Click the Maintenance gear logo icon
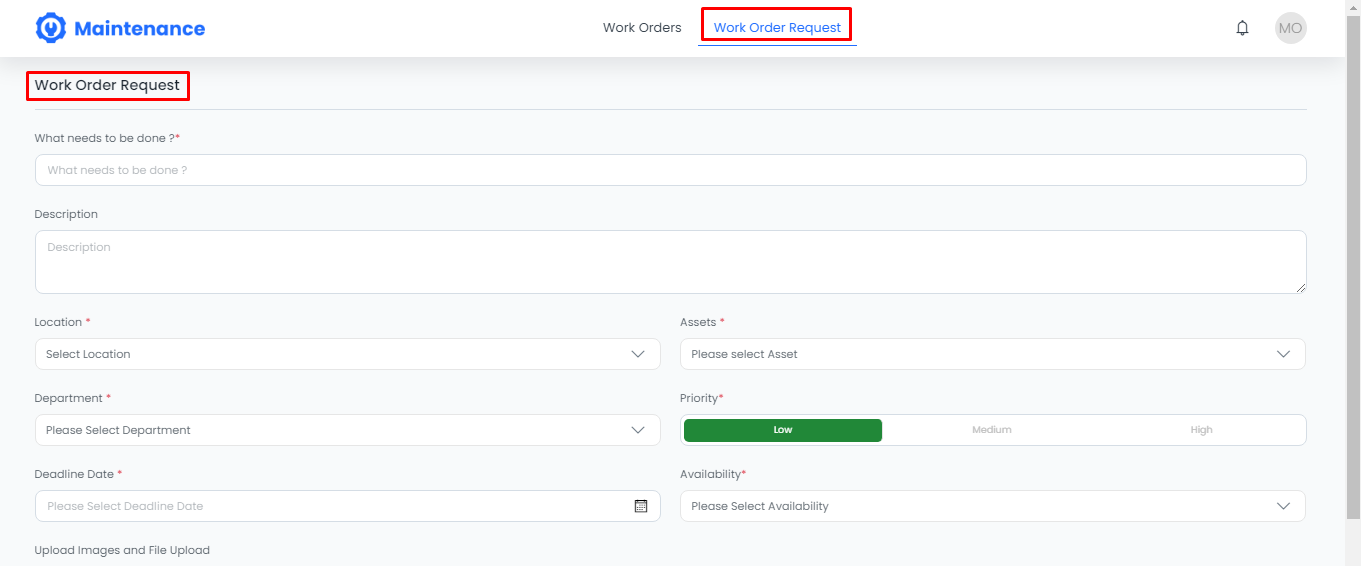The width and height of the screenshot is (1361, 566). click(50, 28)
